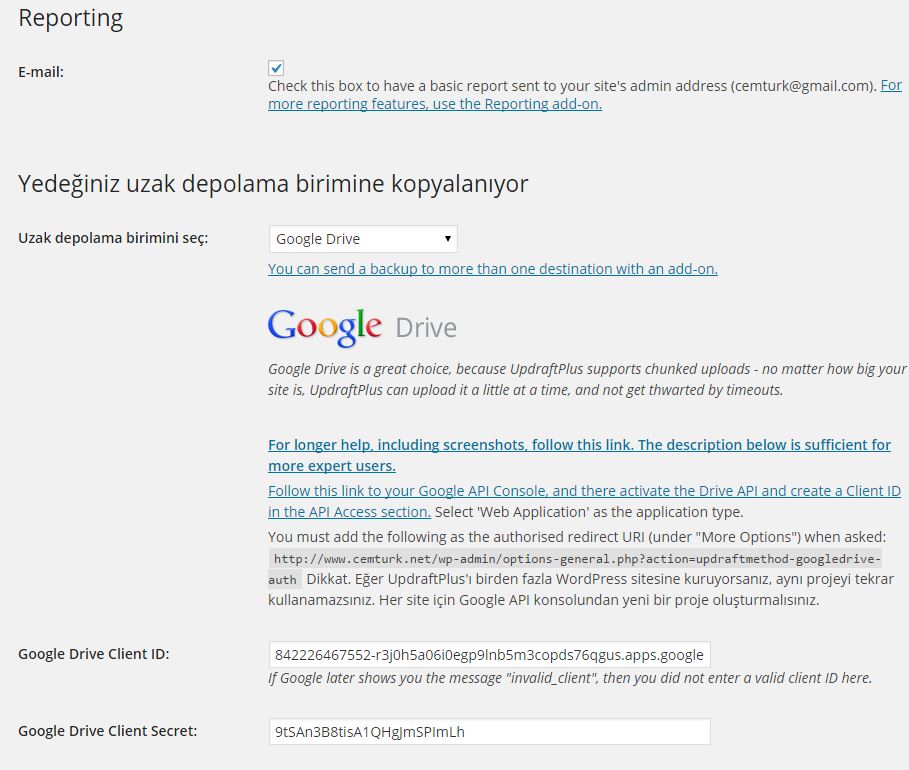Image resolution: width=909 pixels, height=770 pixels.
Task: Click the 'Google Drive Client Secret:' label
Action: (108, 731)
